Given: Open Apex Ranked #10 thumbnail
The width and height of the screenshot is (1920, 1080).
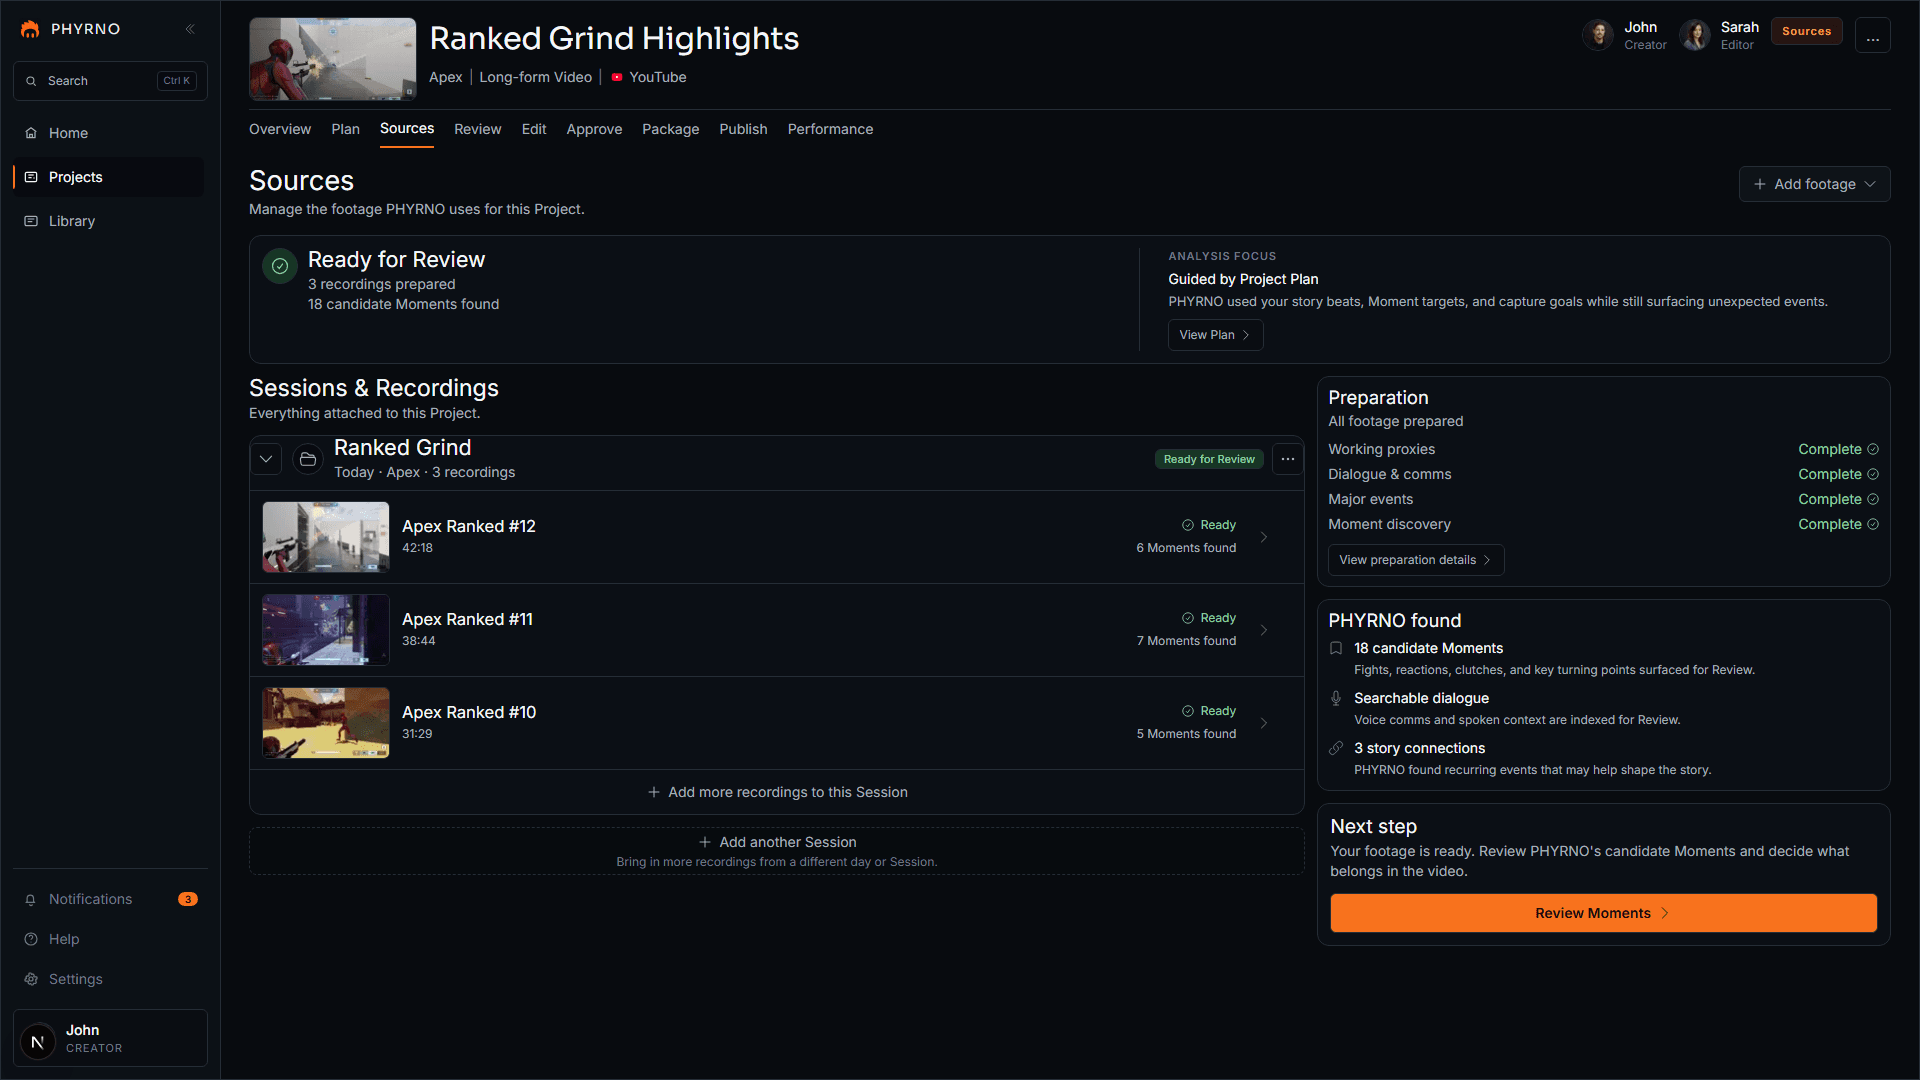Looking at the screenshot, I should coord(326,723).
